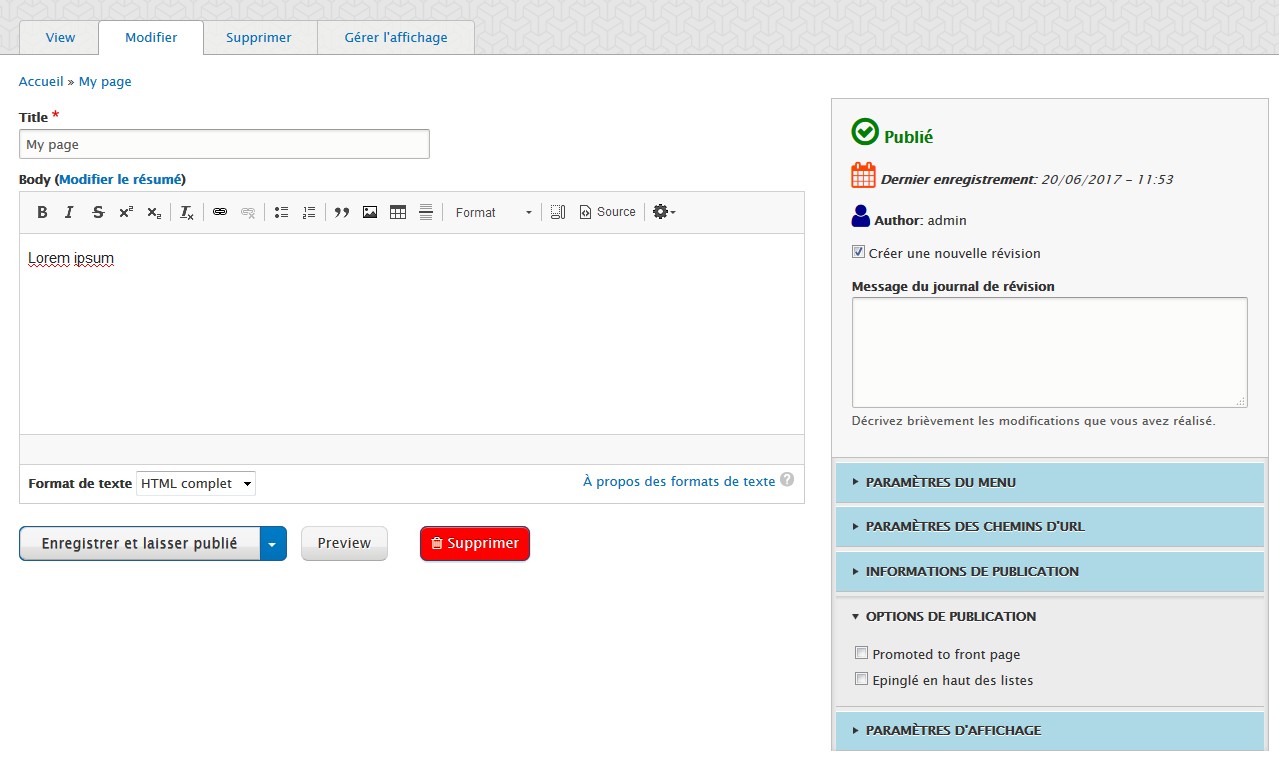The width and height of the screenshot is (1279, 762).
Task: Apply strikethrough formatting
Action: (x=98, y=212)
